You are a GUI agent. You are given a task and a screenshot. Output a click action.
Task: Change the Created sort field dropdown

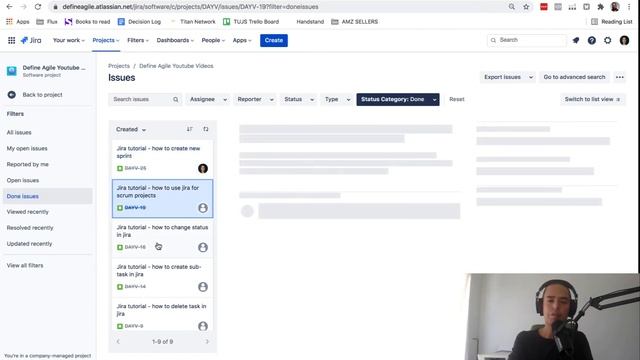(x=131, y=129)
